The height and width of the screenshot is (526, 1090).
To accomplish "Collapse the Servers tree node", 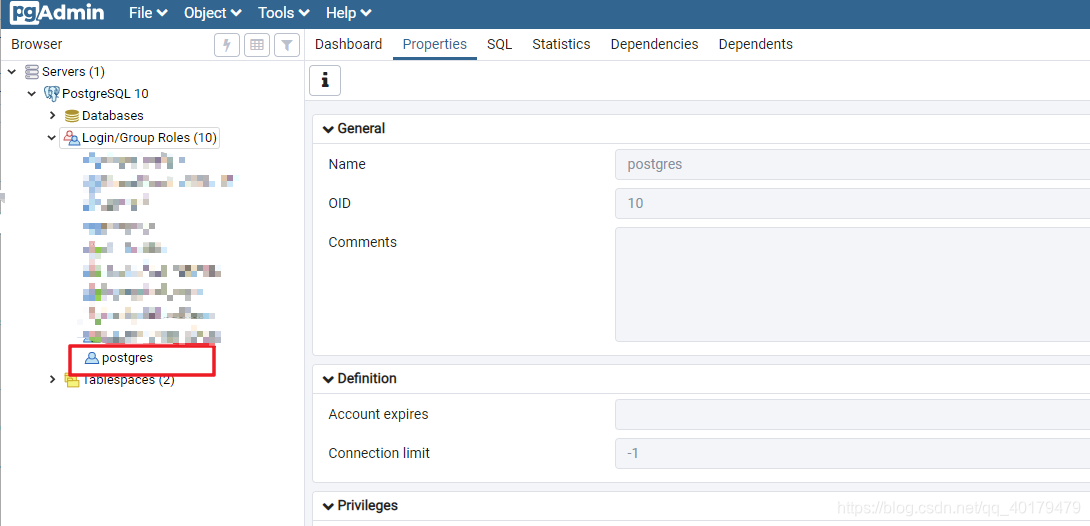I will tap(13, 72).
